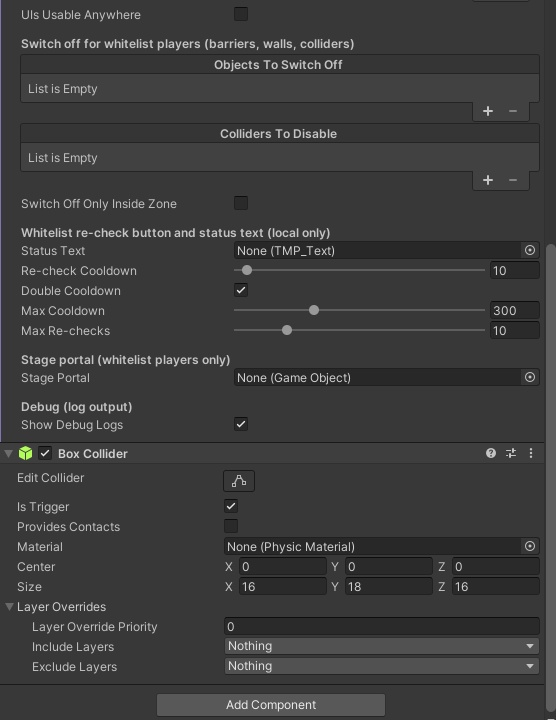Click Re-check Cooldown value field
The width and height of the screenshot is (556, 720).
coord(515,270)
